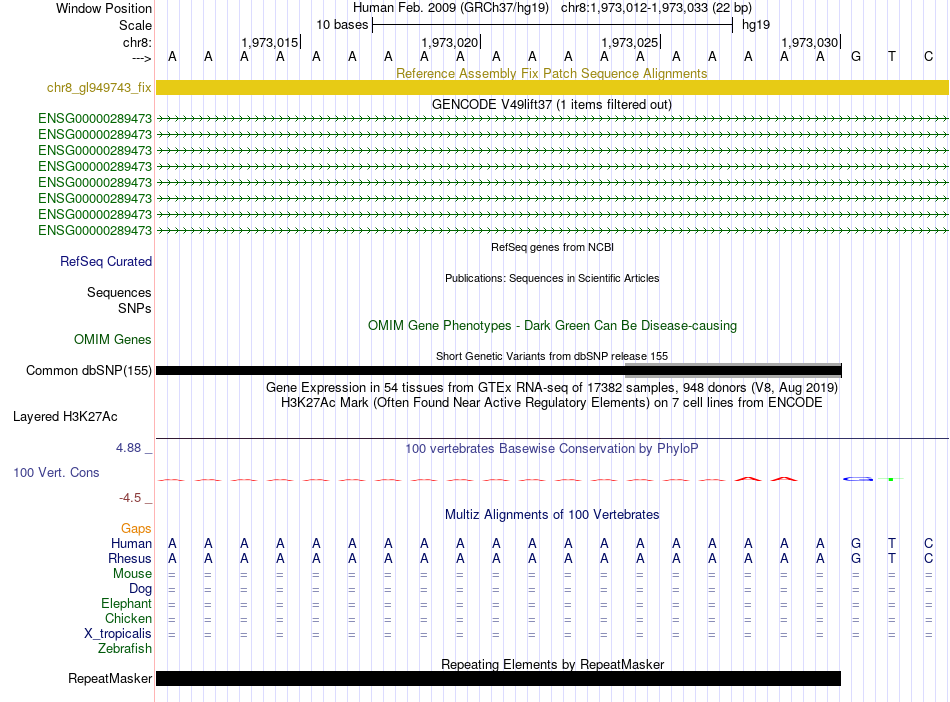Click the 'RefSeq genes from NCBI' title

(x=552, y=247)
